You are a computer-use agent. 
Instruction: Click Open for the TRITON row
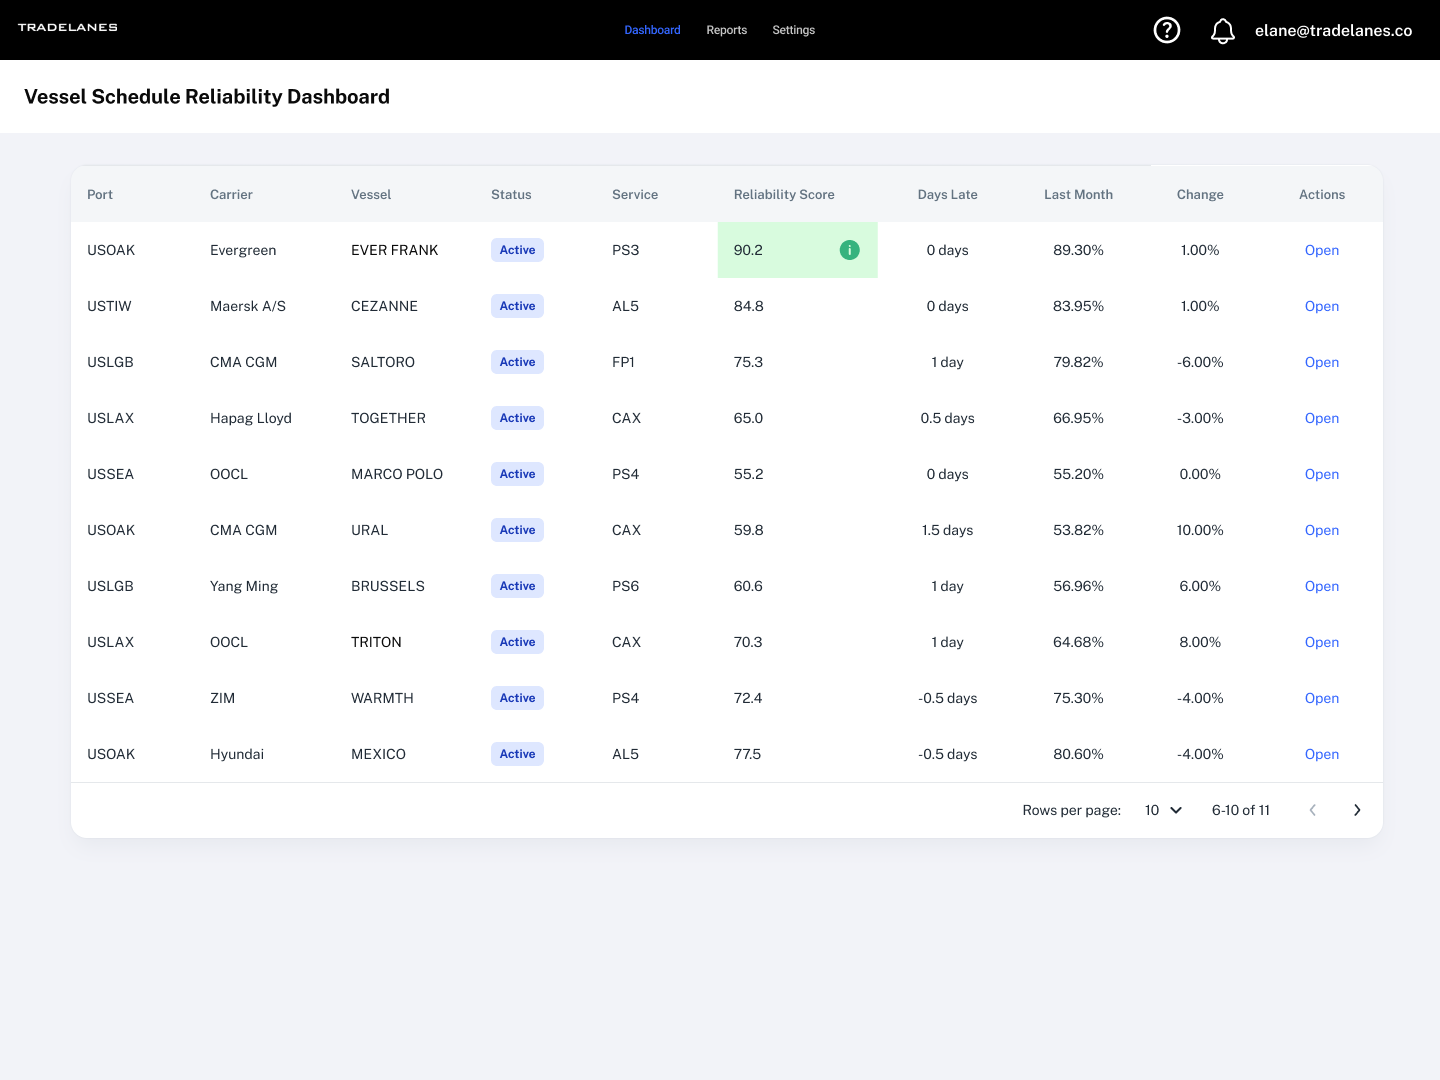coord(1321,642)
